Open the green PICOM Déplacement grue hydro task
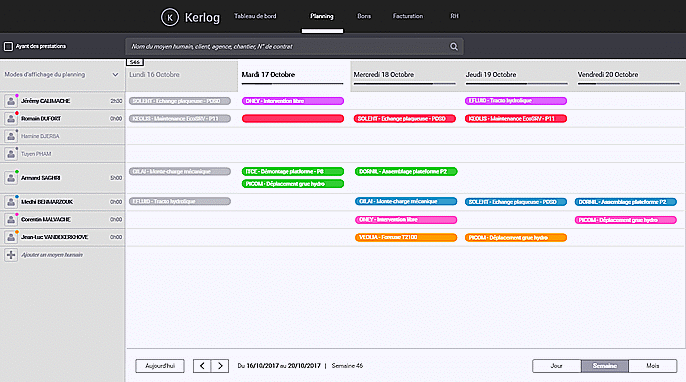The width and height of the screenshot is (686, 382). (293, 184)
